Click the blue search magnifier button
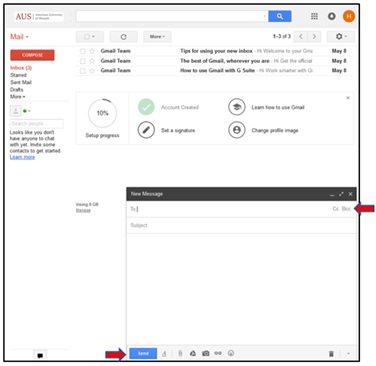Image resolution: width=376 pixels, height=366 pixels. pos(280,16)
